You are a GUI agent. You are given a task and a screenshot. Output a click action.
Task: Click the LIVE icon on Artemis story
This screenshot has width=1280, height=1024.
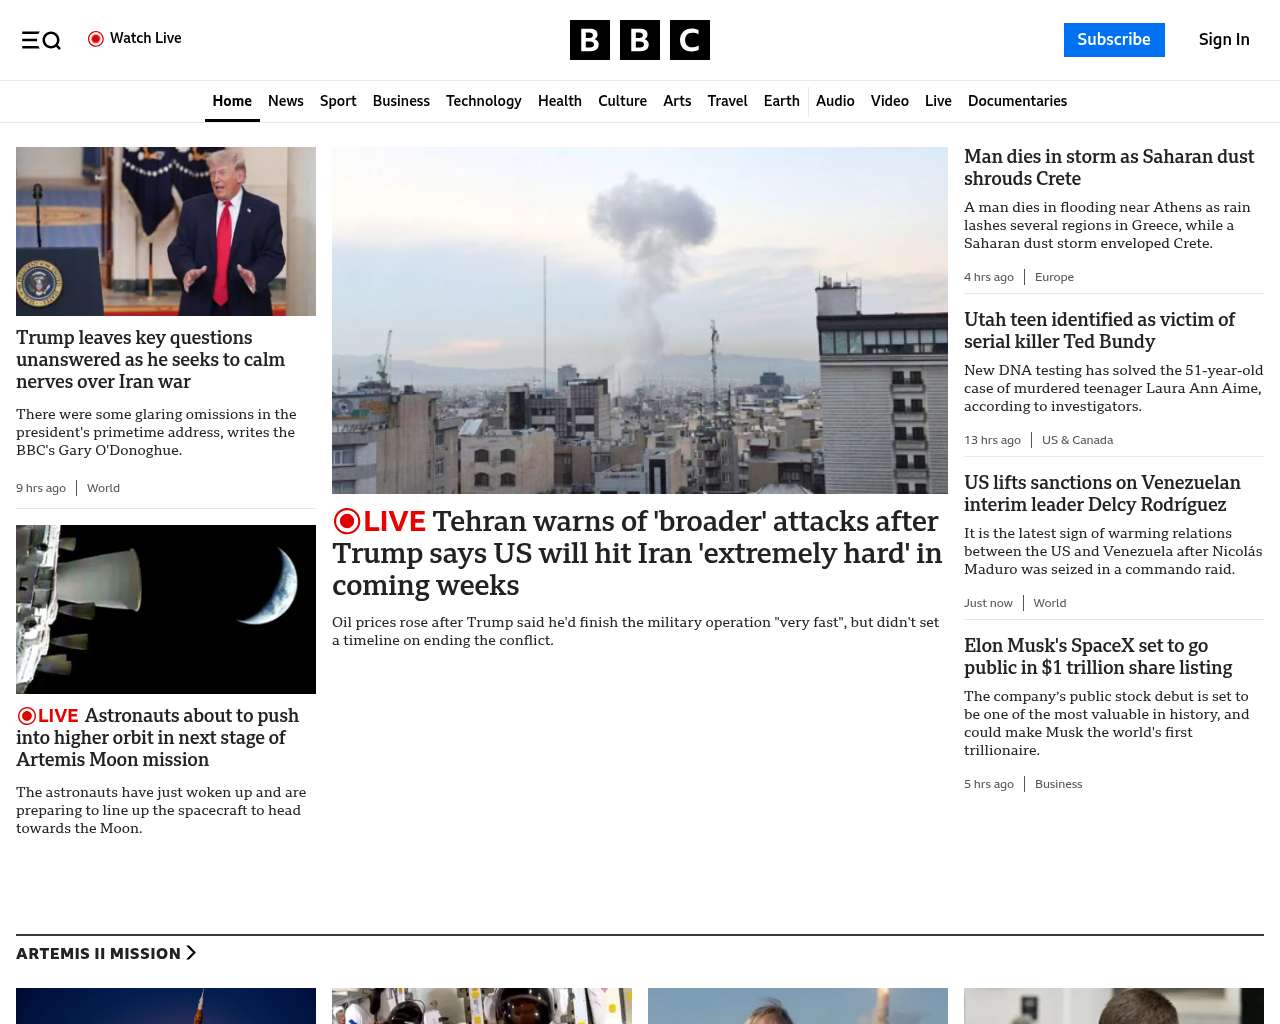[27, 716]
